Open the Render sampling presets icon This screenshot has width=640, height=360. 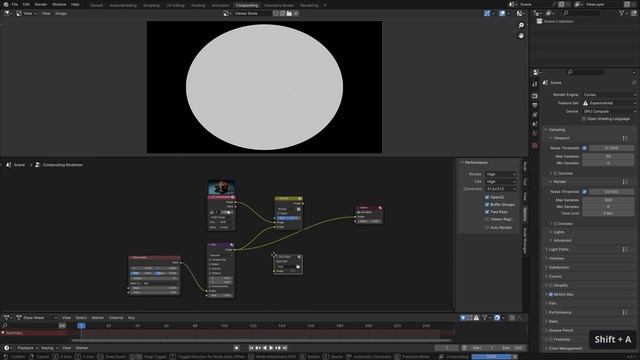[625, 182]
